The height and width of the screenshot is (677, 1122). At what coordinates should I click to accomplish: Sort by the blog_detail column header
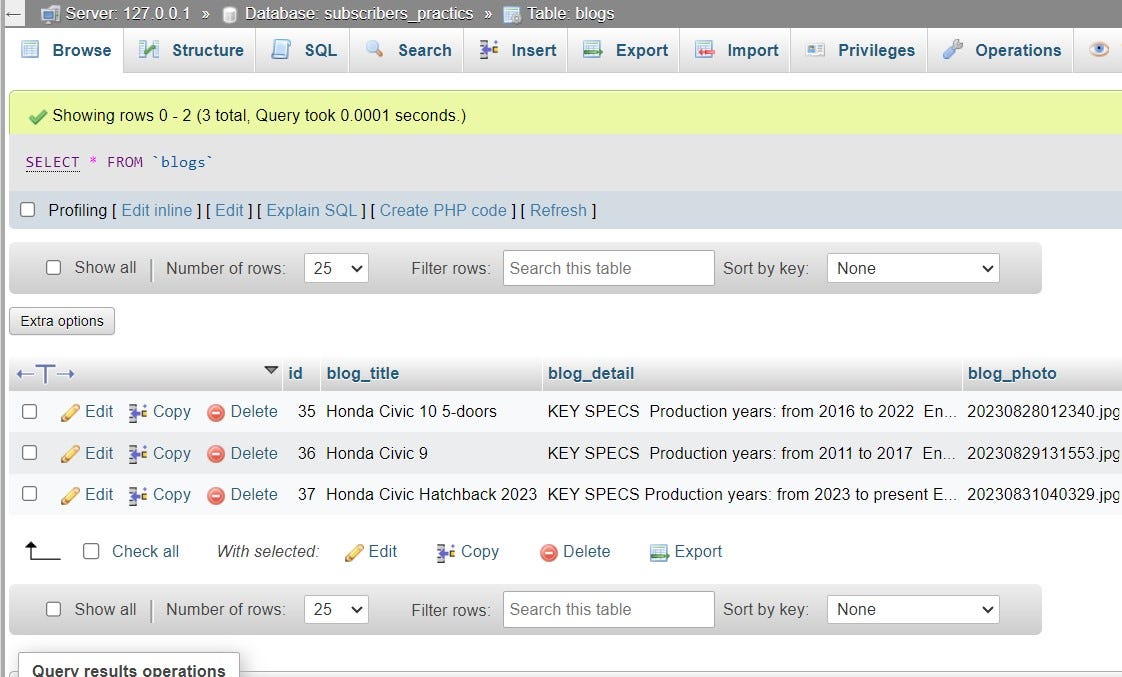[591, 374]
